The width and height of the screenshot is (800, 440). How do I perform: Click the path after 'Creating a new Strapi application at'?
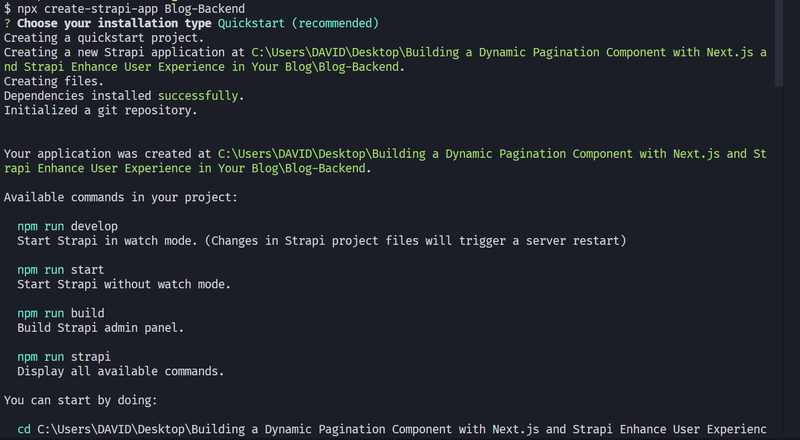coord(385,60)
